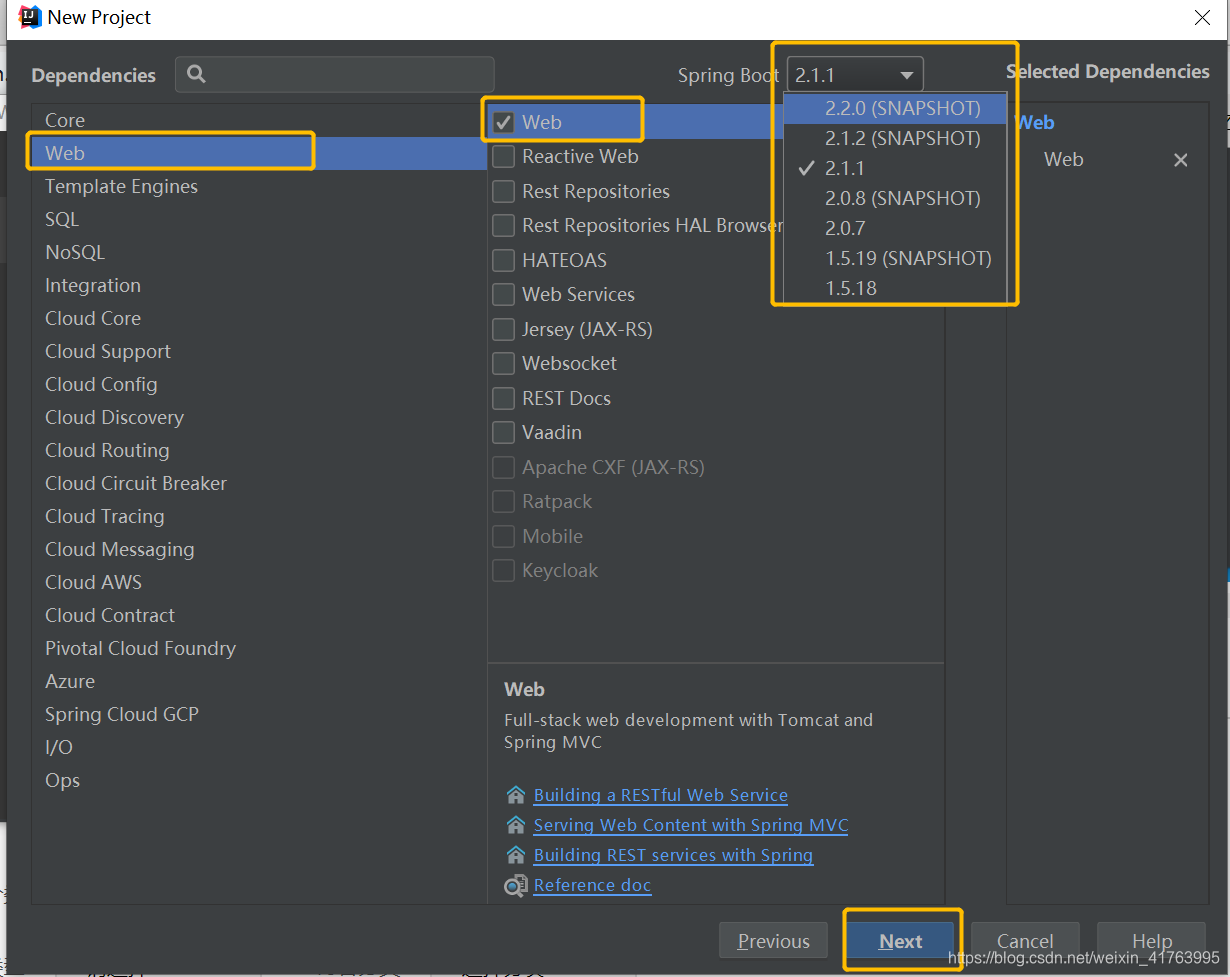Select the Core dependency category

pyautogui.click(x=259, y=120)
